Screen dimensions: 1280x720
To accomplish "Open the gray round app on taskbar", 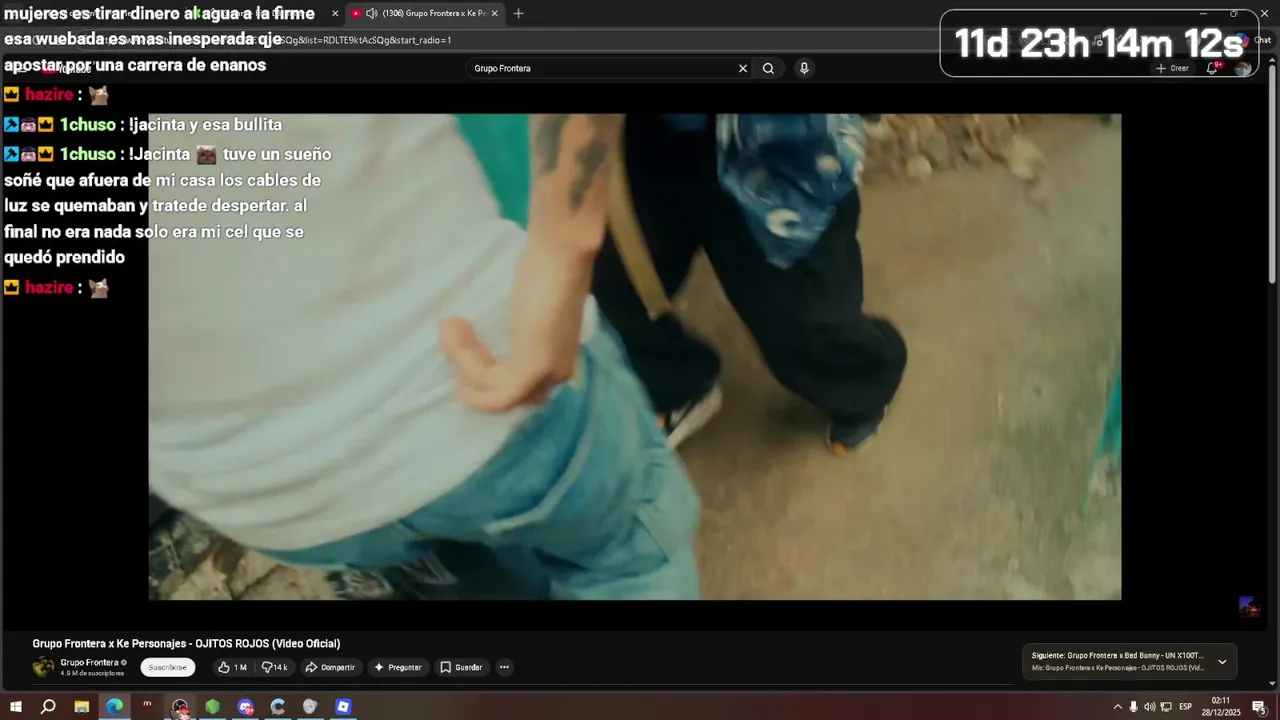I will [x=310, y=707].
